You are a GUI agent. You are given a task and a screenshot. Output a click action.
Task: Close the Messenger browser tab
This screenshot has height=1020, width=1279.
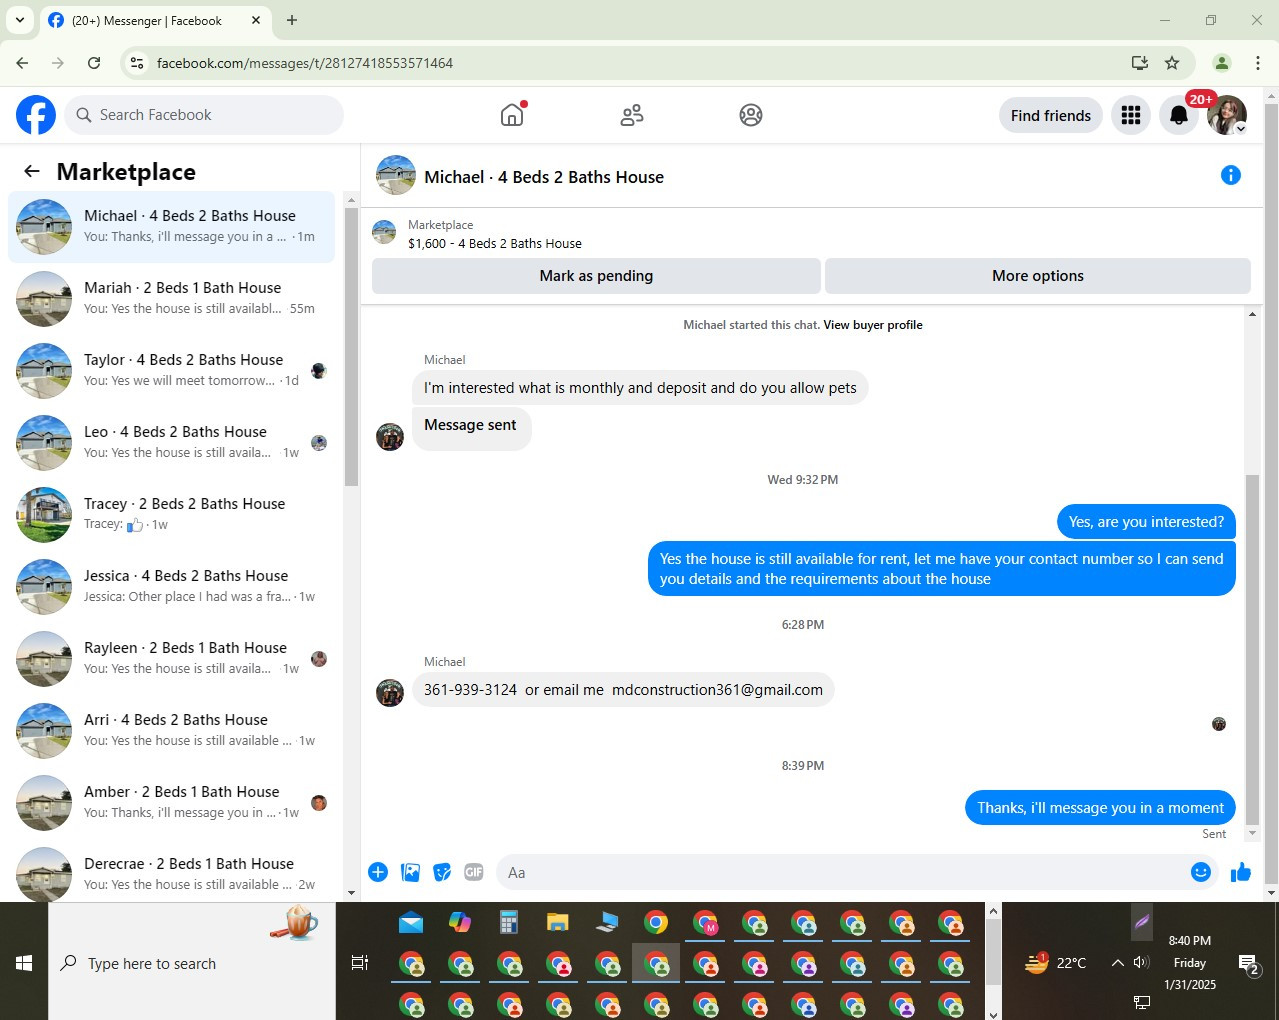[x=256, y=20]
